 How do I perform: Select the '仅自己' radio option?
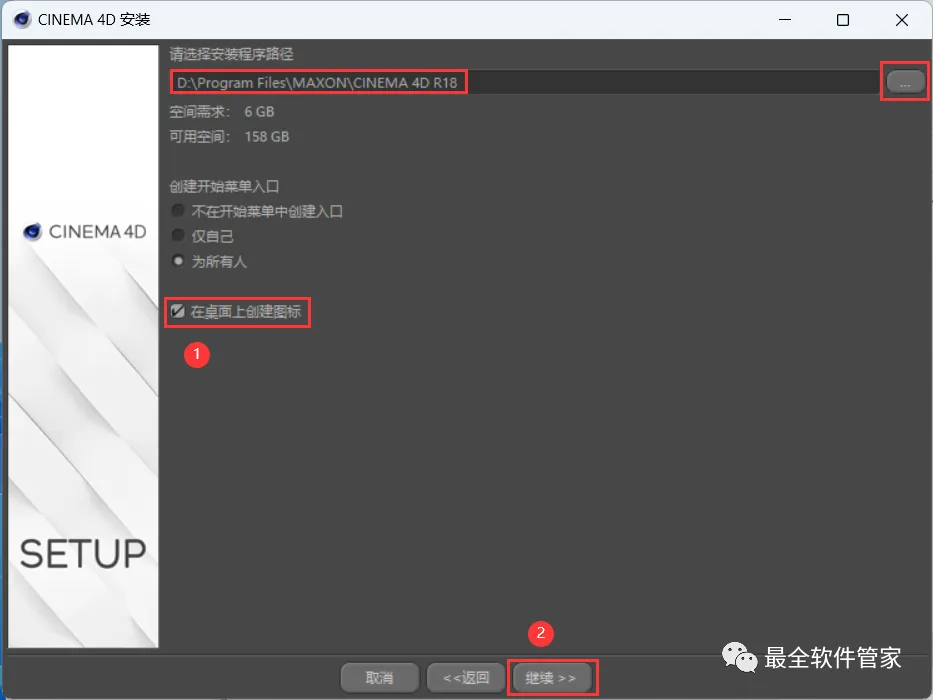click(x=203, y=236)
